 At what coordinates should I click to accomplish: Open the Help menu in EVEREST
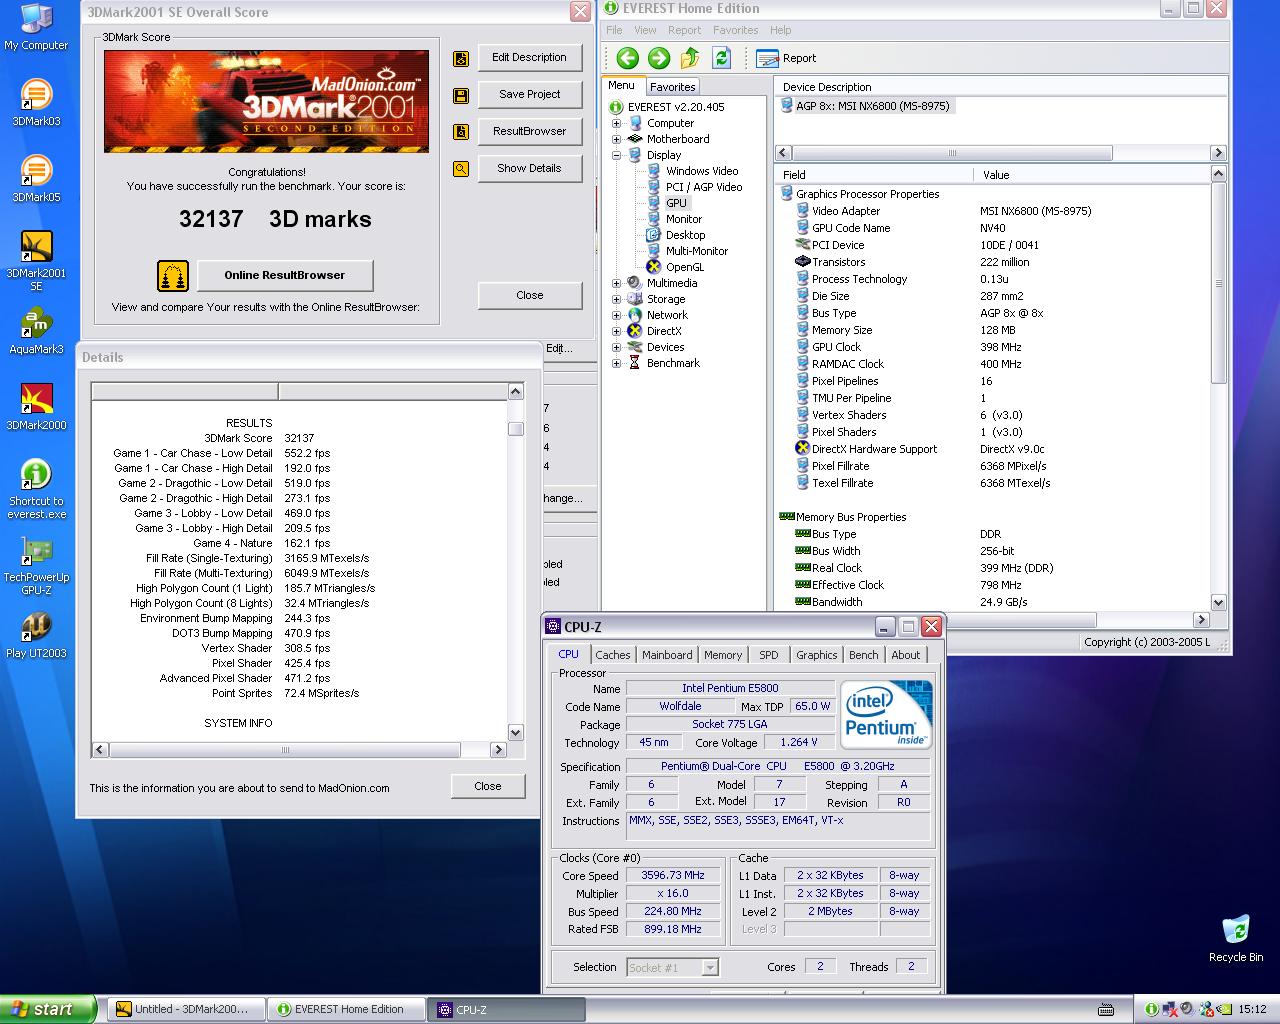pos(781,30)
